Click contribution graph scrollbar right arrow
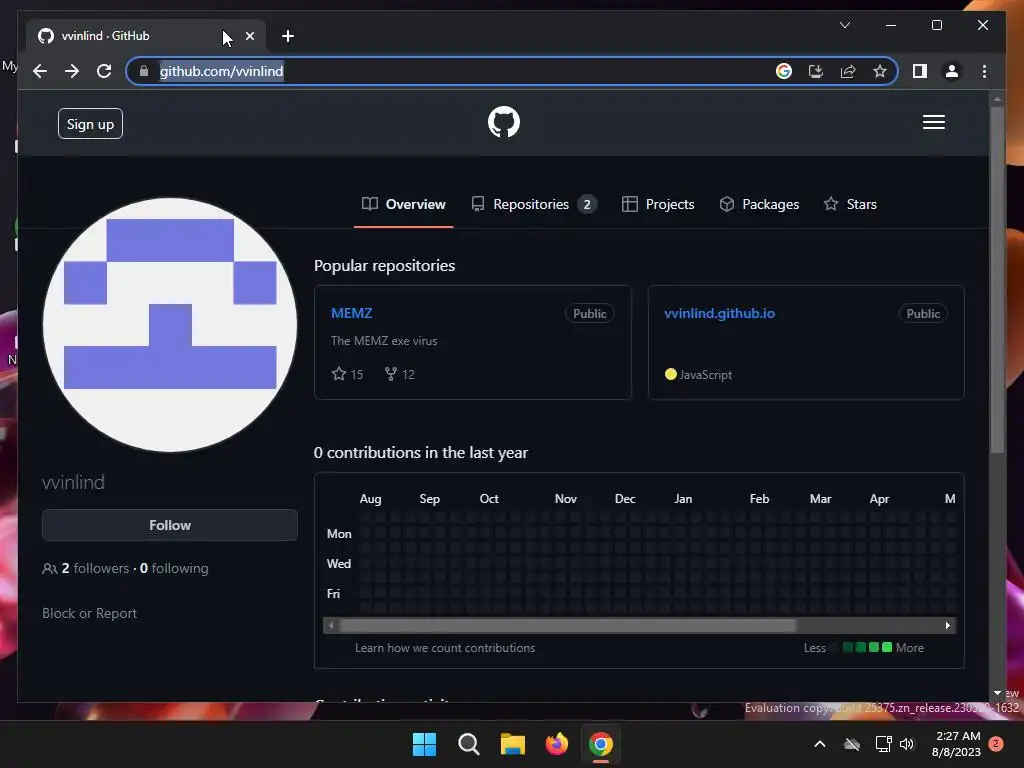The width and height of the screenshot is (1024, 768). pos(948,626)
